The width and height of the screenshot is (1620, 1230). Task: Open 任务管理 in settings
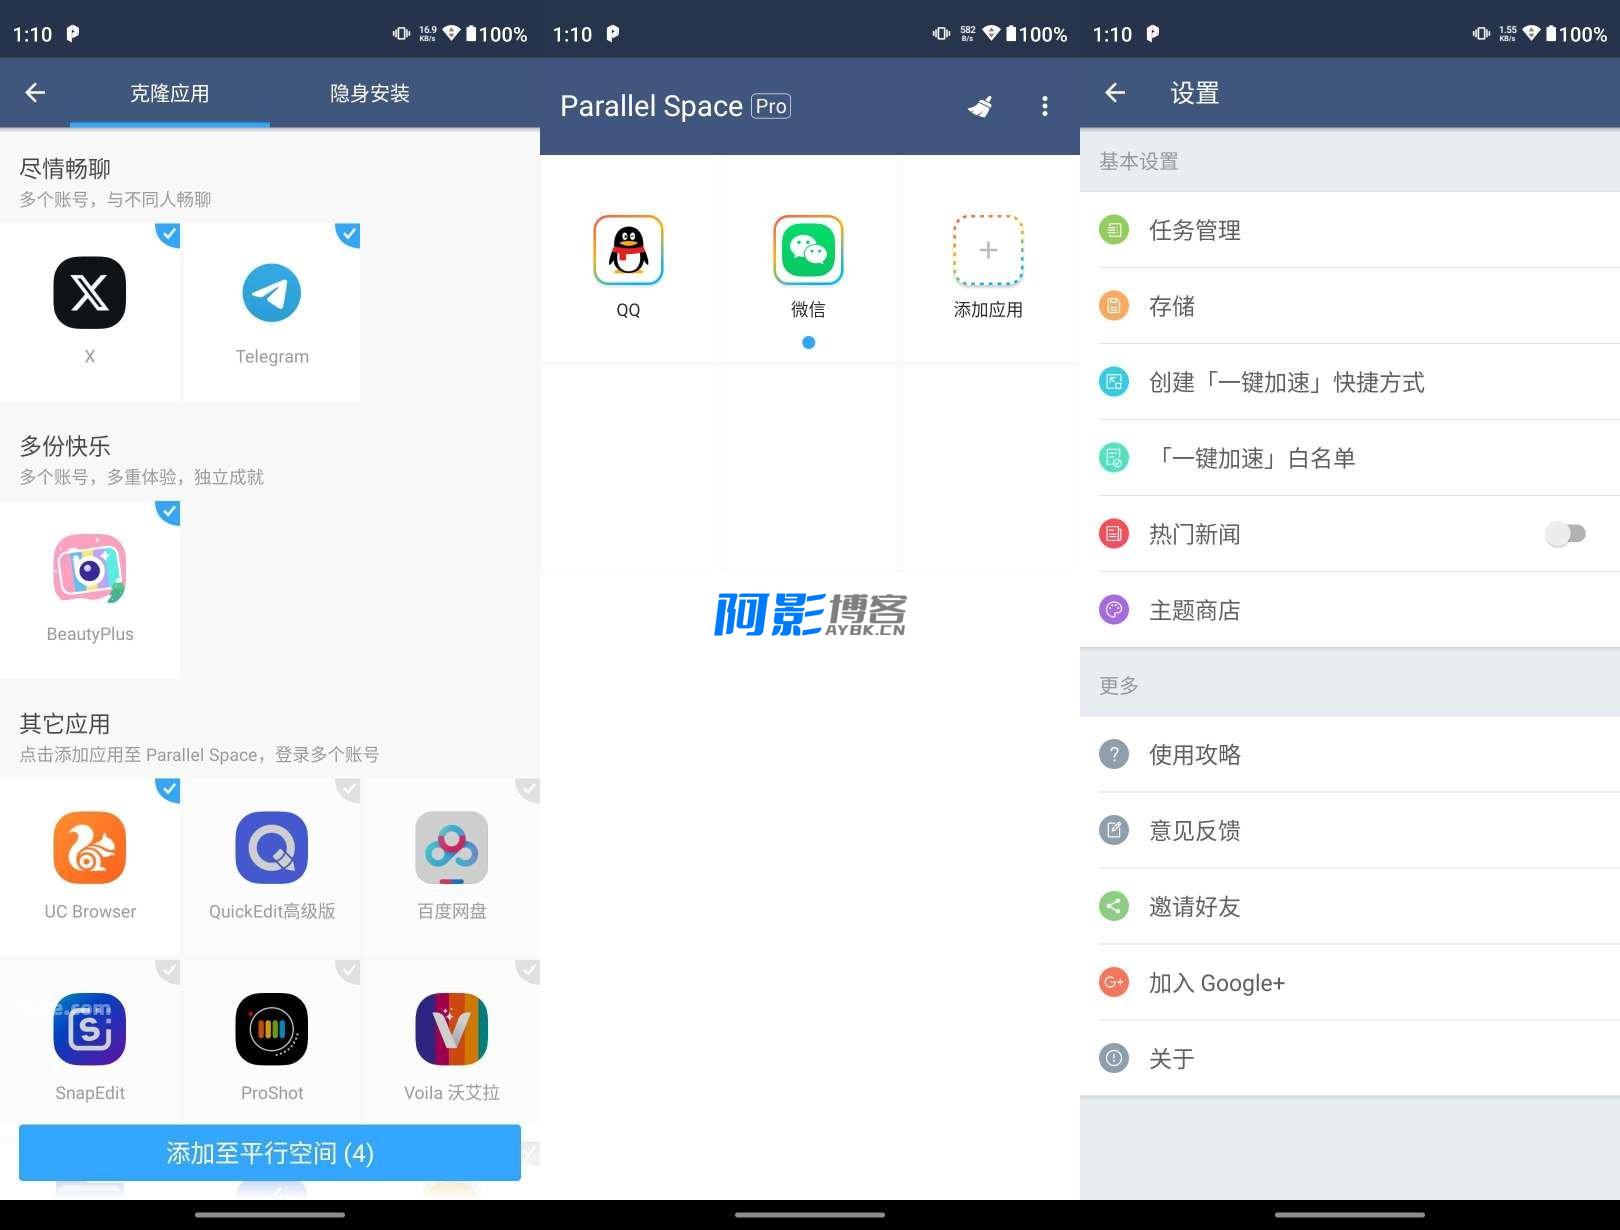click(x=1195, y=230)
